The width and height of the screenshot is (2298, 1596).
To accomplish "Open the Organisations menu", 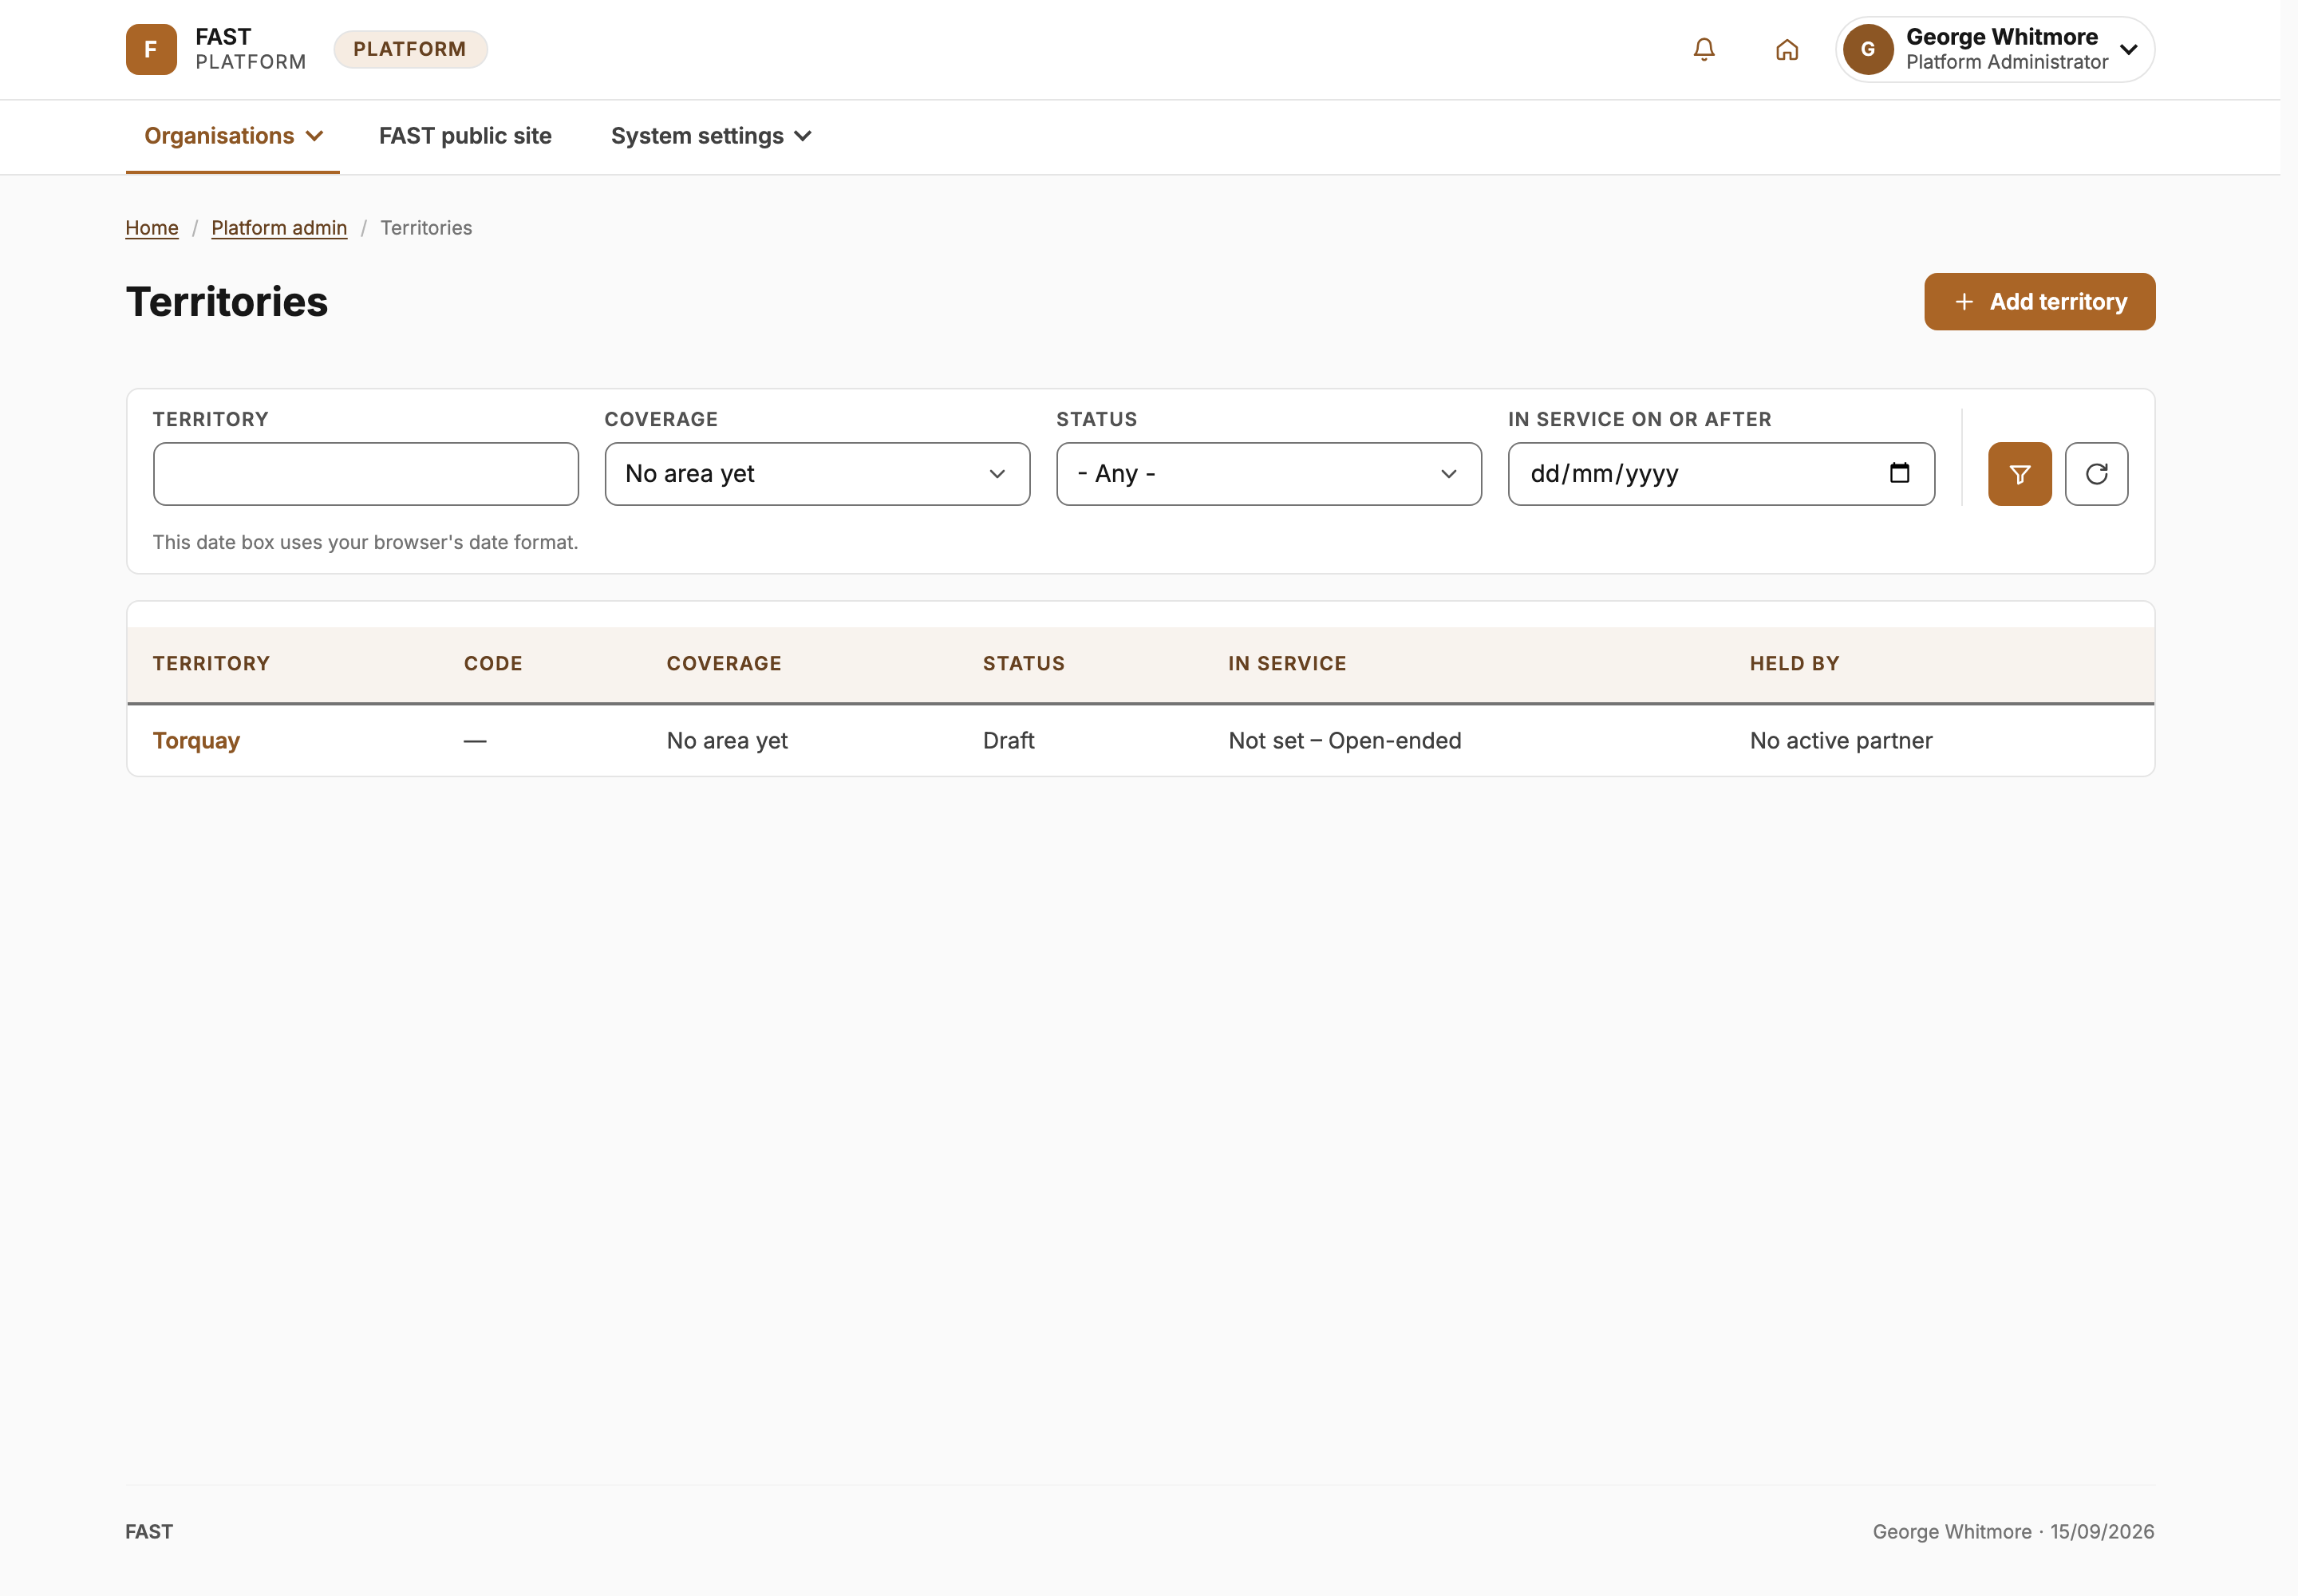I will pyautogui.click(x=233, y=136).
